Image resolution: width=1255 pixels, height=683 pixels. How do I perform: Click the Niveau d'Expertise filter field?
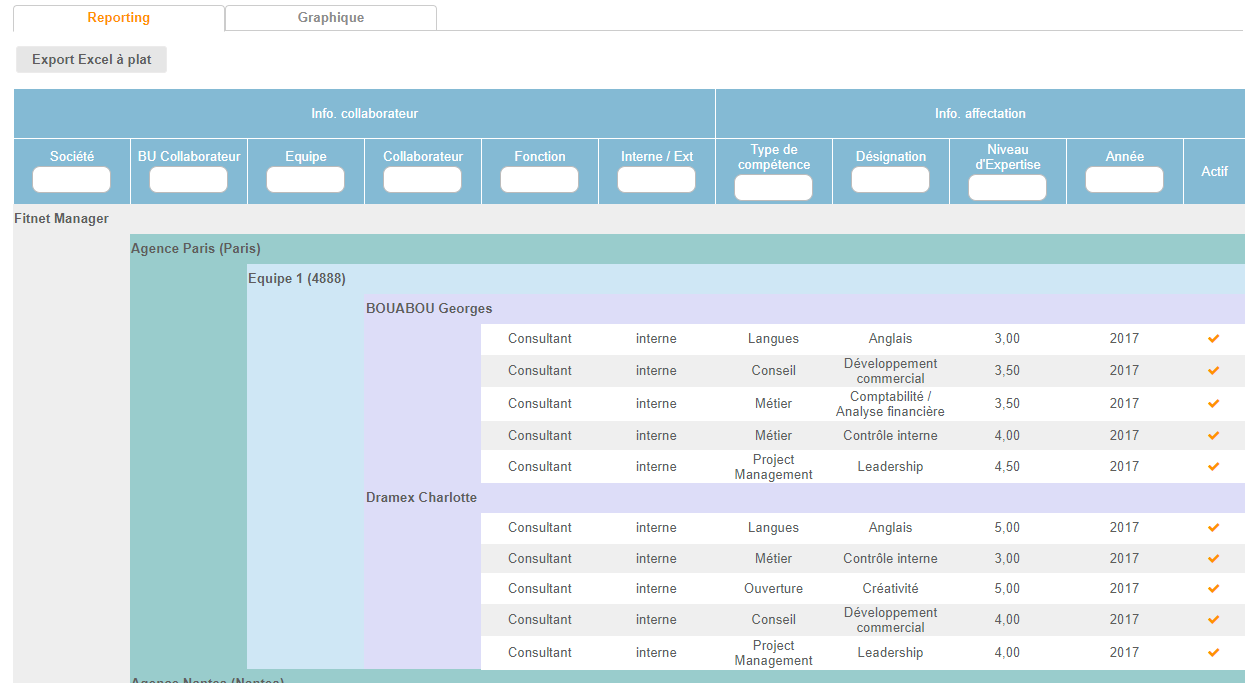click(1007, 188)
